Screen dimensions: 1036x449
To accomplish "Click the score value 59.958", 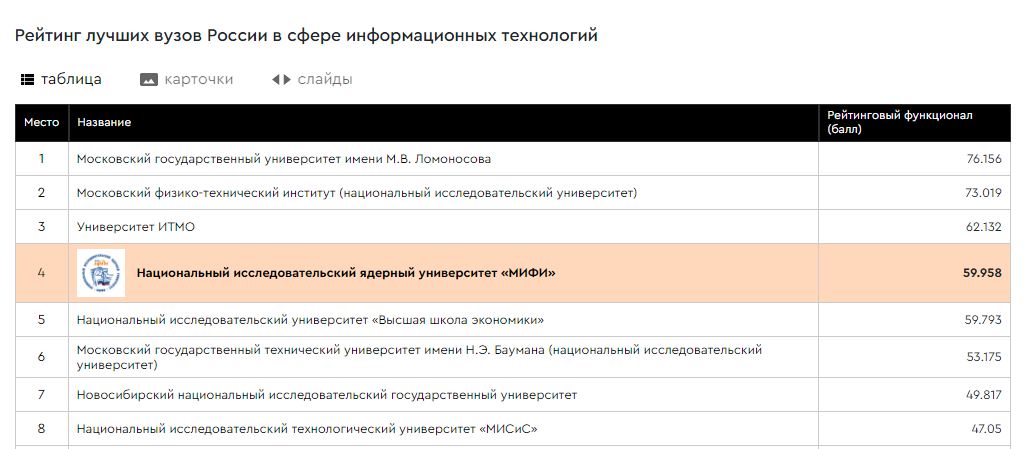I will (982, 273).
